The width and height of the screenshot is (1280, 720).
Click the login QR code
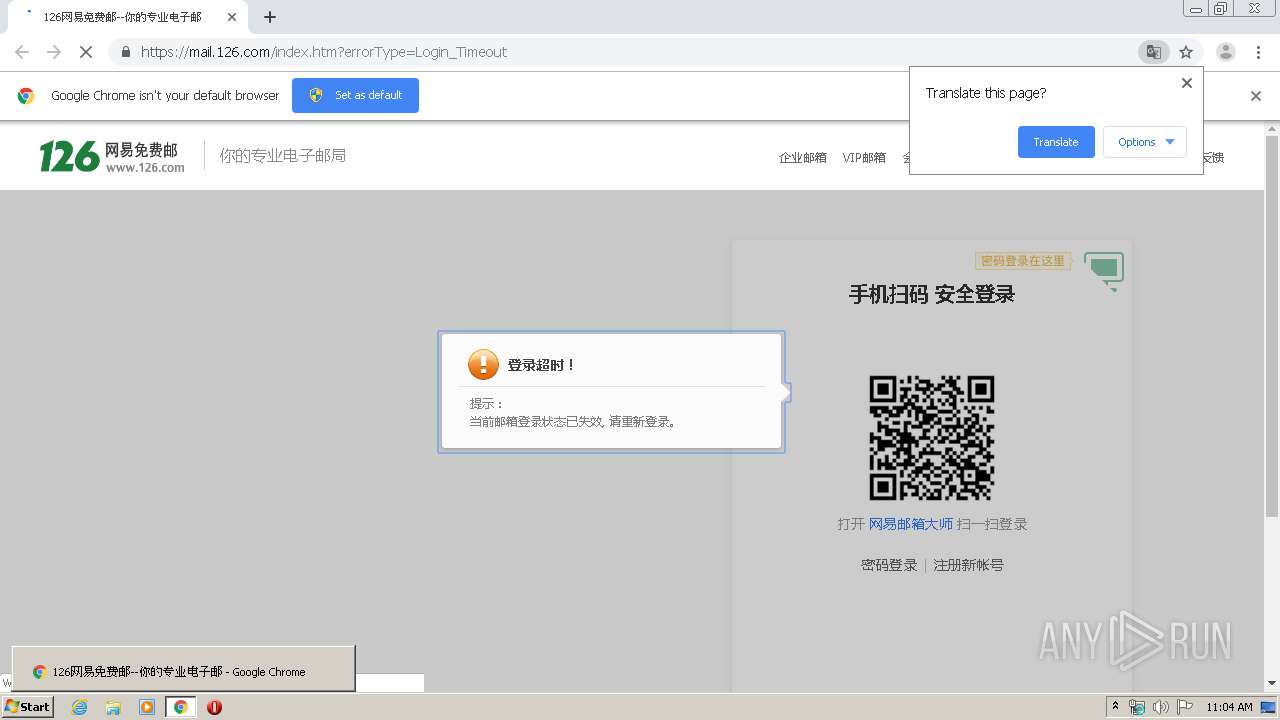tap(932, 437)
